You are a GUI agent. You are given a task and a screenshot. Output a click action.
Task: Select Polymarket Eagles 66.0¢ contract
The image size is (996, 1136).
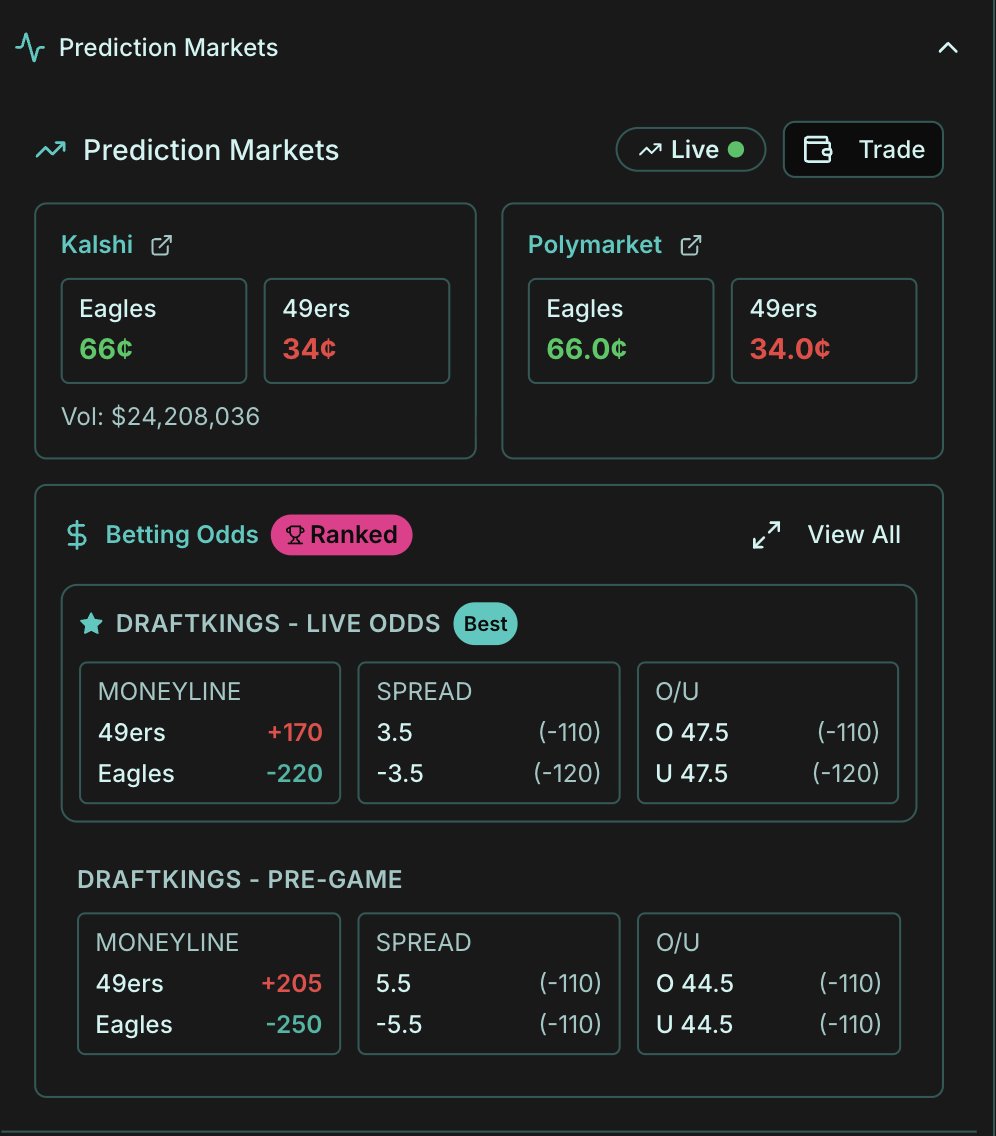click(621, 331)
